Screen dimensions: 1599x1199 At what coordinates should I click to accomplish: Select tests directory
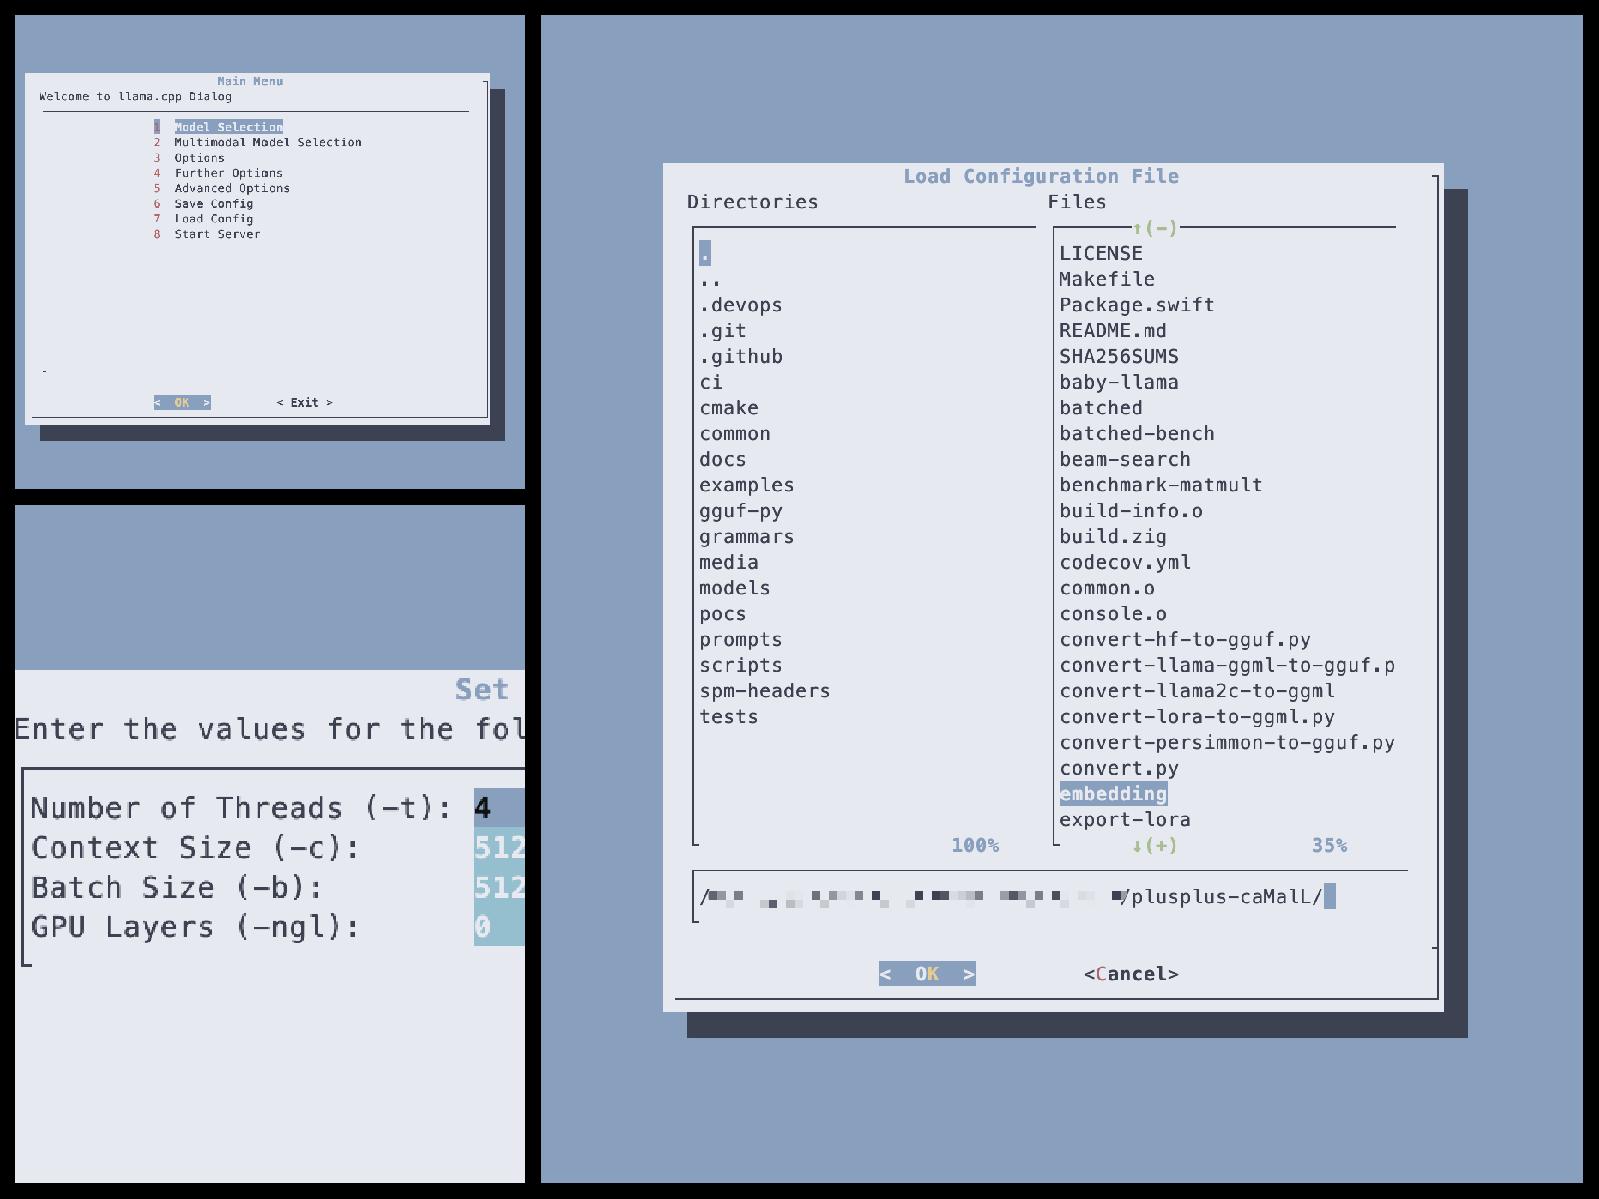point(729,717)
